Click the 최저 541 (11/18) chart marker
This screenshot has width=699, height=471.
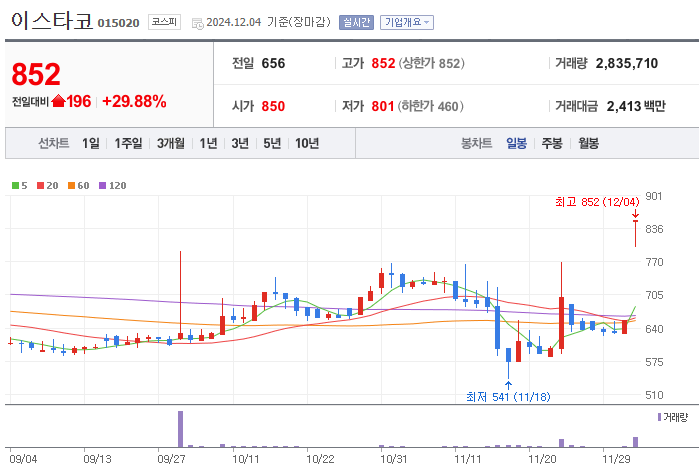point(508,397)
